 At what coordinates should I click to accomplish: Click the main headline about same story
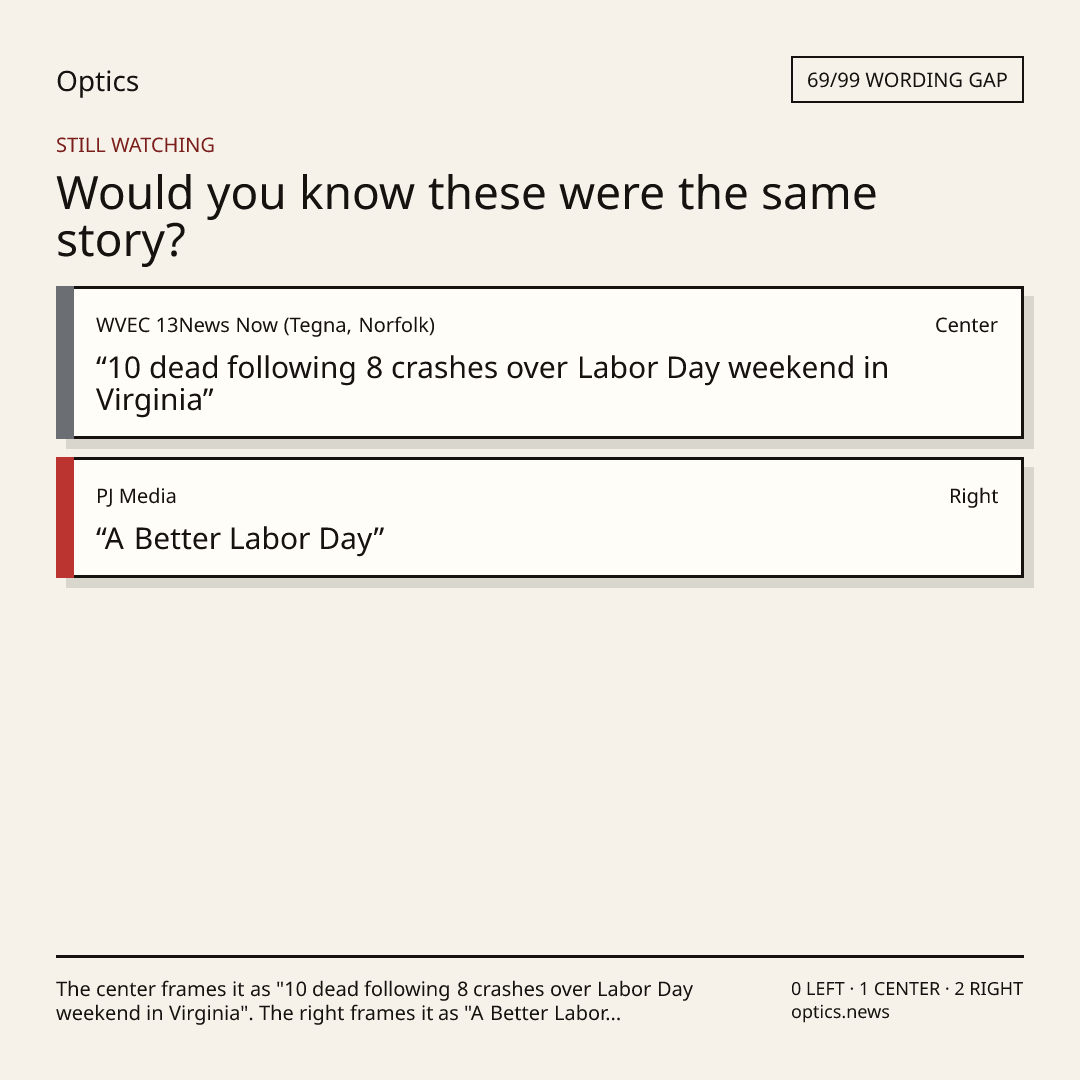467,216
